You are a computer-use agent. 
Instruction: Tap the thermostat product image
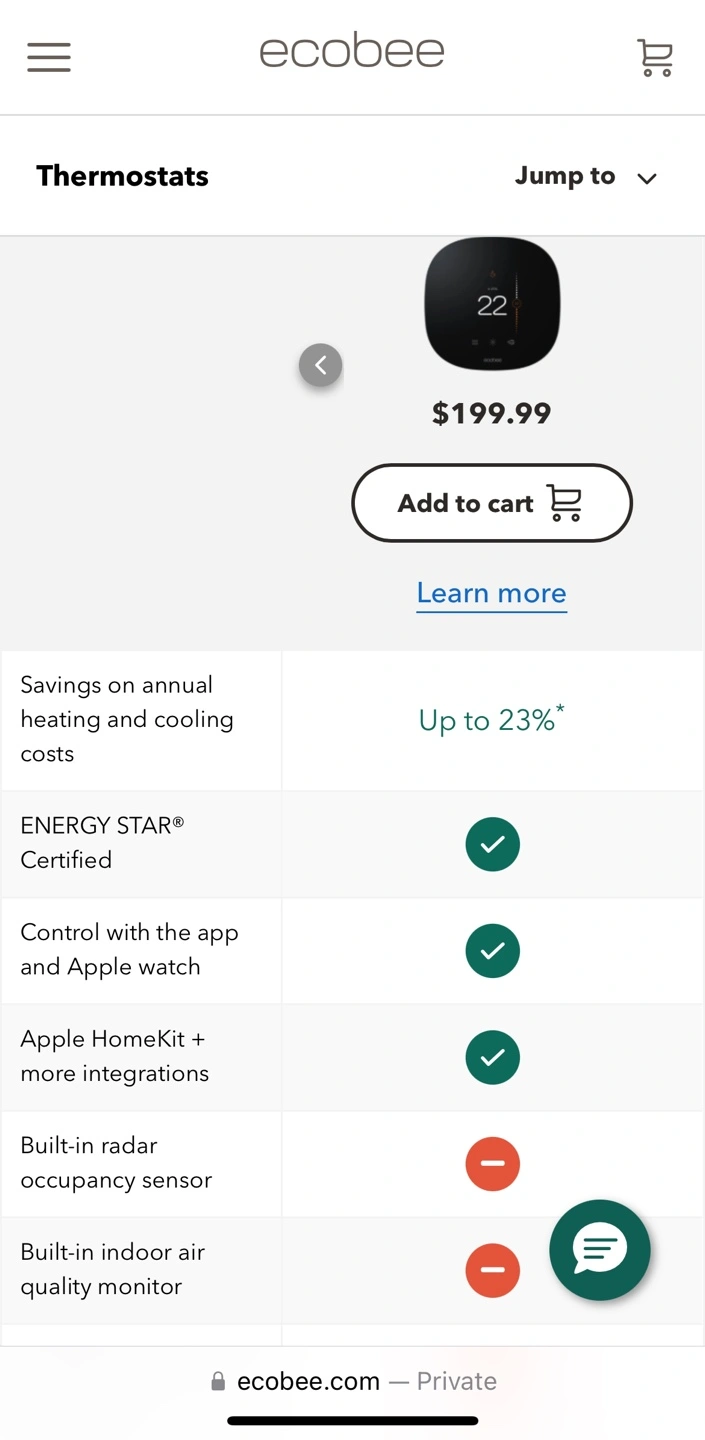(492, 304)
